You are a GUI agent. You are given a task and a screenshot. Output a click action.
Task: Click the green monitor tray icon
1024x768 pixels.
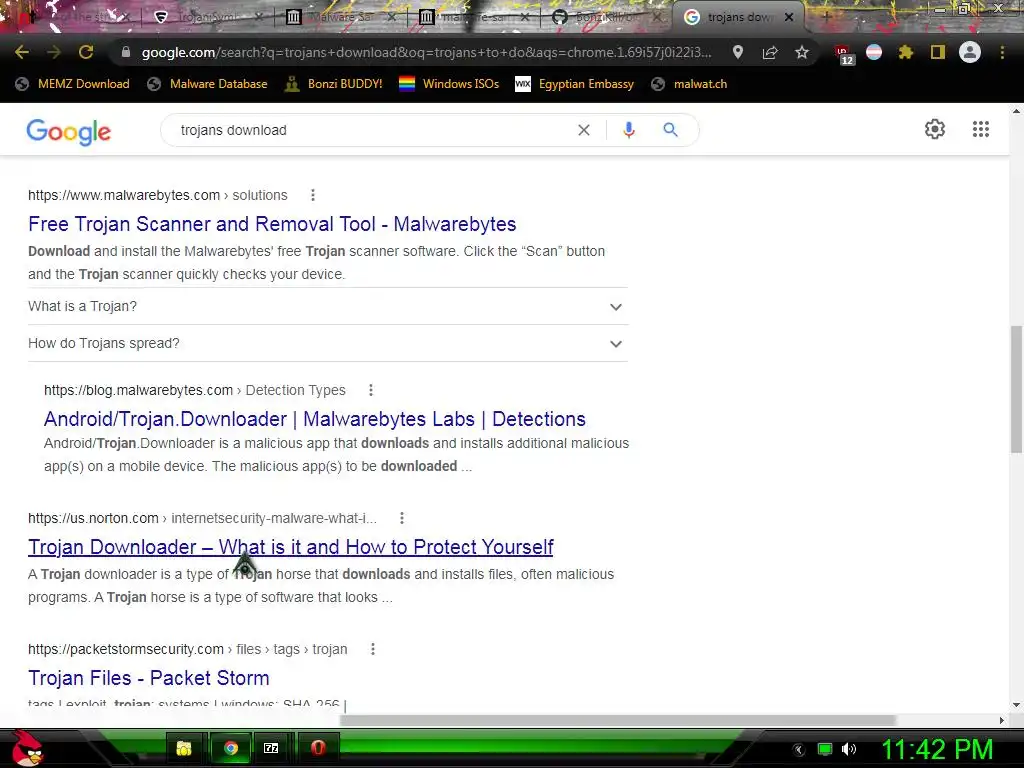(825, 749)
